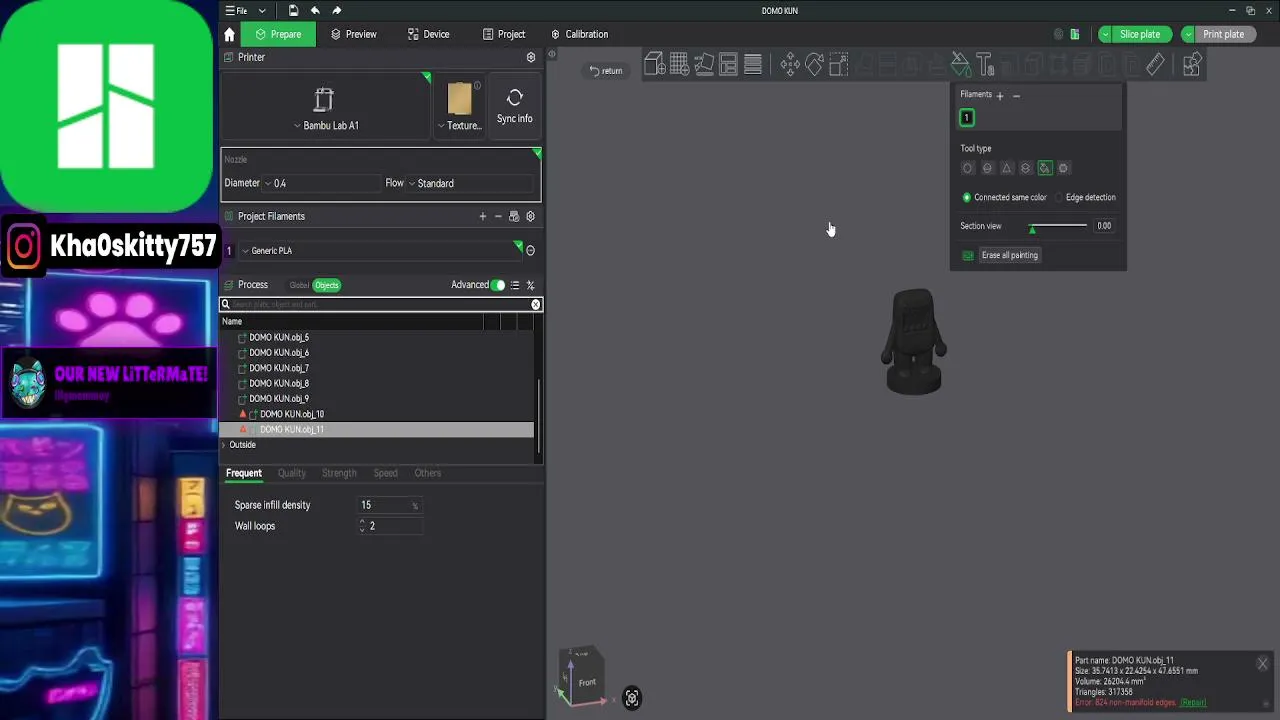Reset camera view icon near axis cube

coord(632,699)
